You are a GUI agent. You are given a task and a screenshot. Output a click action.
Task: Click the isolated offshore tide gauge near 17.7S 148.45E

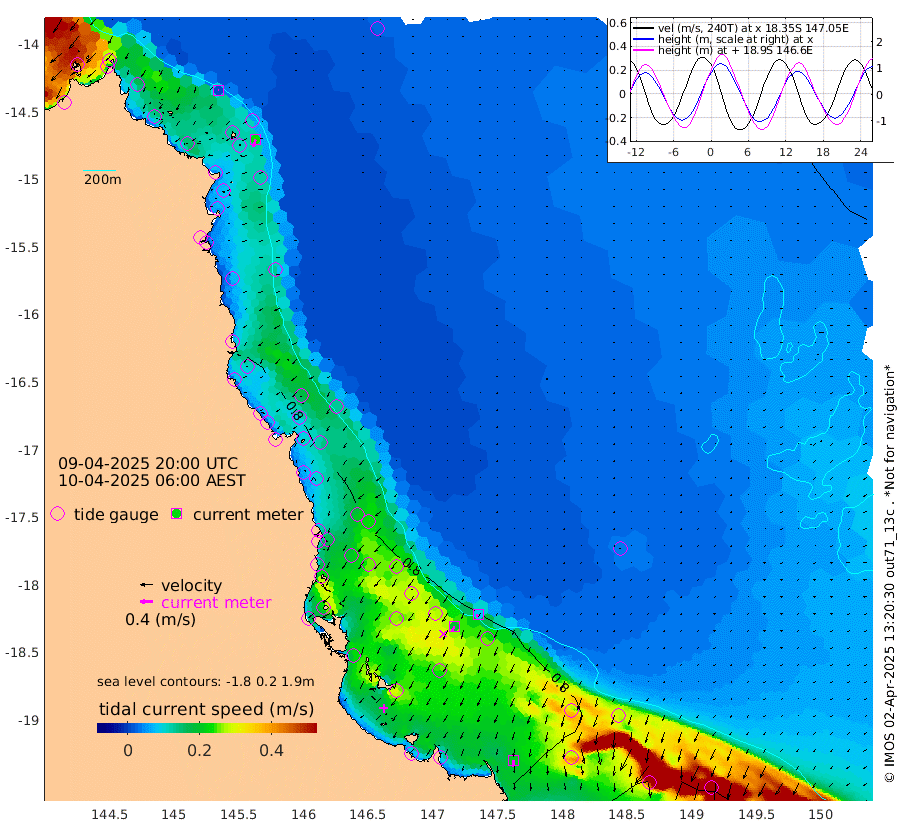pyautogui.click(x=620, y=548)
